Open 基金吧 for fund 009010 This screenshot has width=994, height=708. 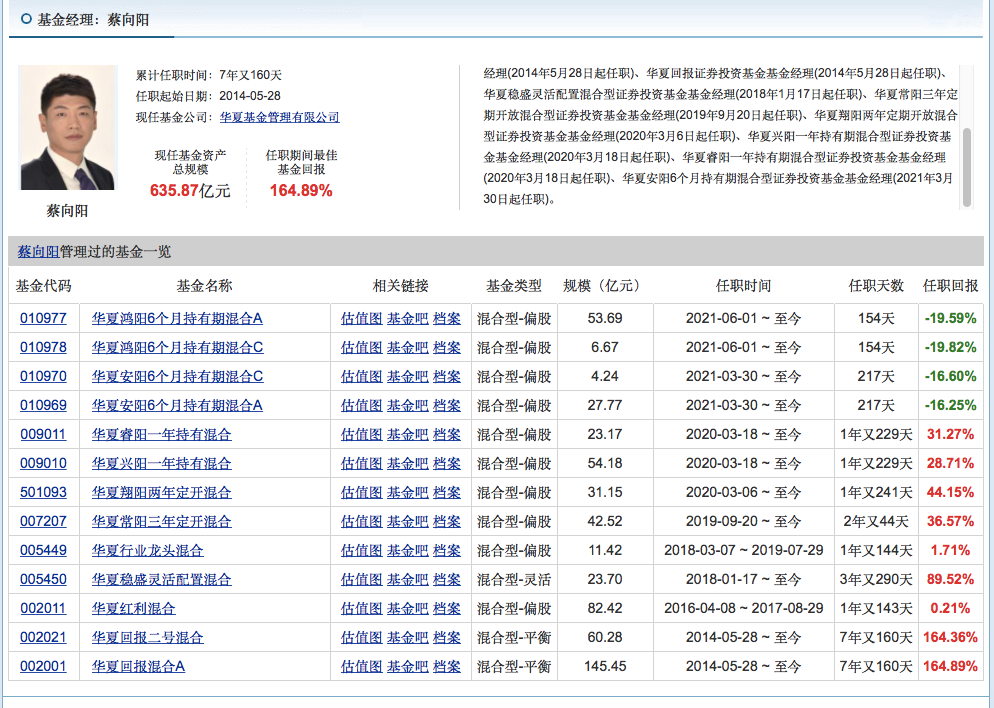point(408,463)
